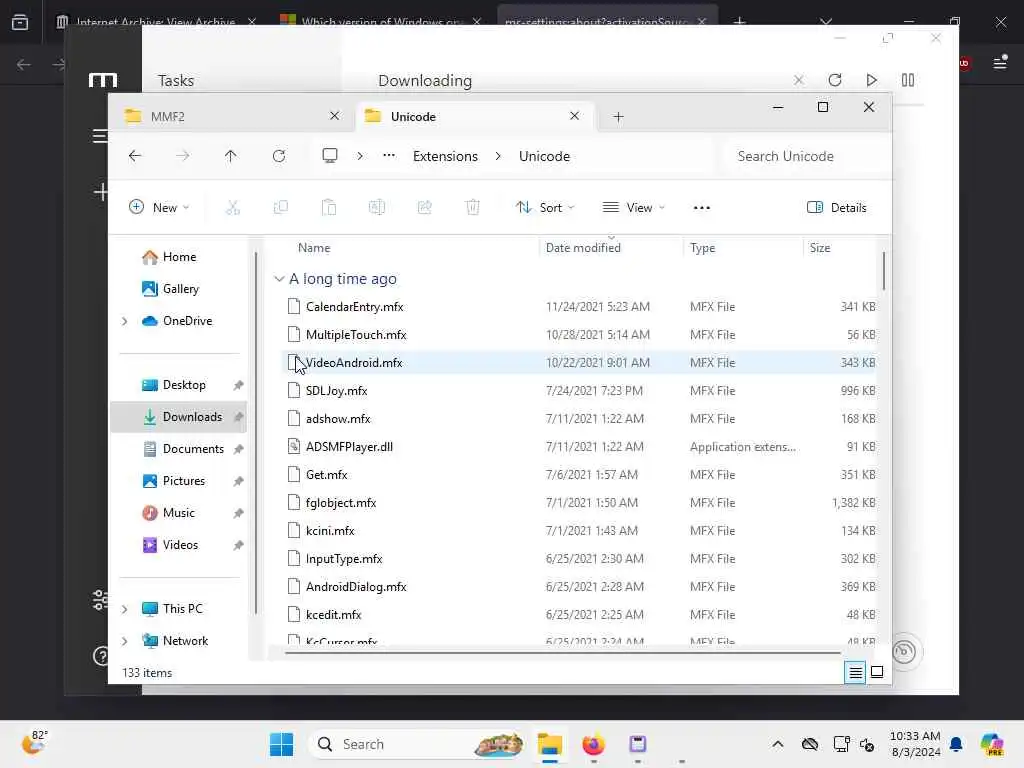Screen dimensions: 1024x768
Task: Open Desktop quick access folder
Action: (x=183, y=385)
